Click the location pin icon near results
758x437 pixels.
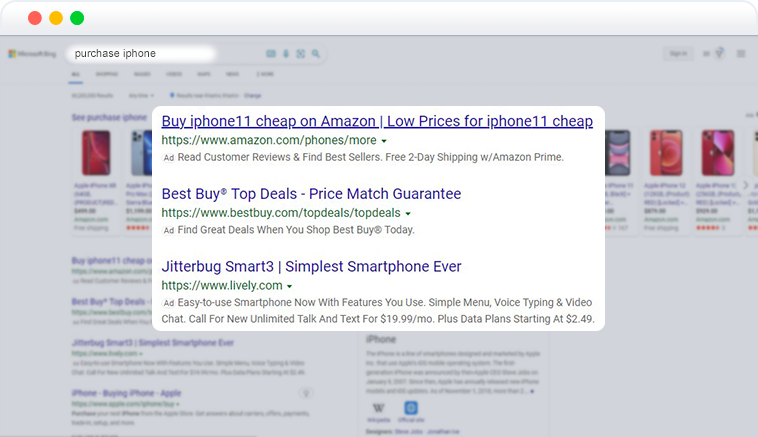pyautogui.click(x=172, y=95)
